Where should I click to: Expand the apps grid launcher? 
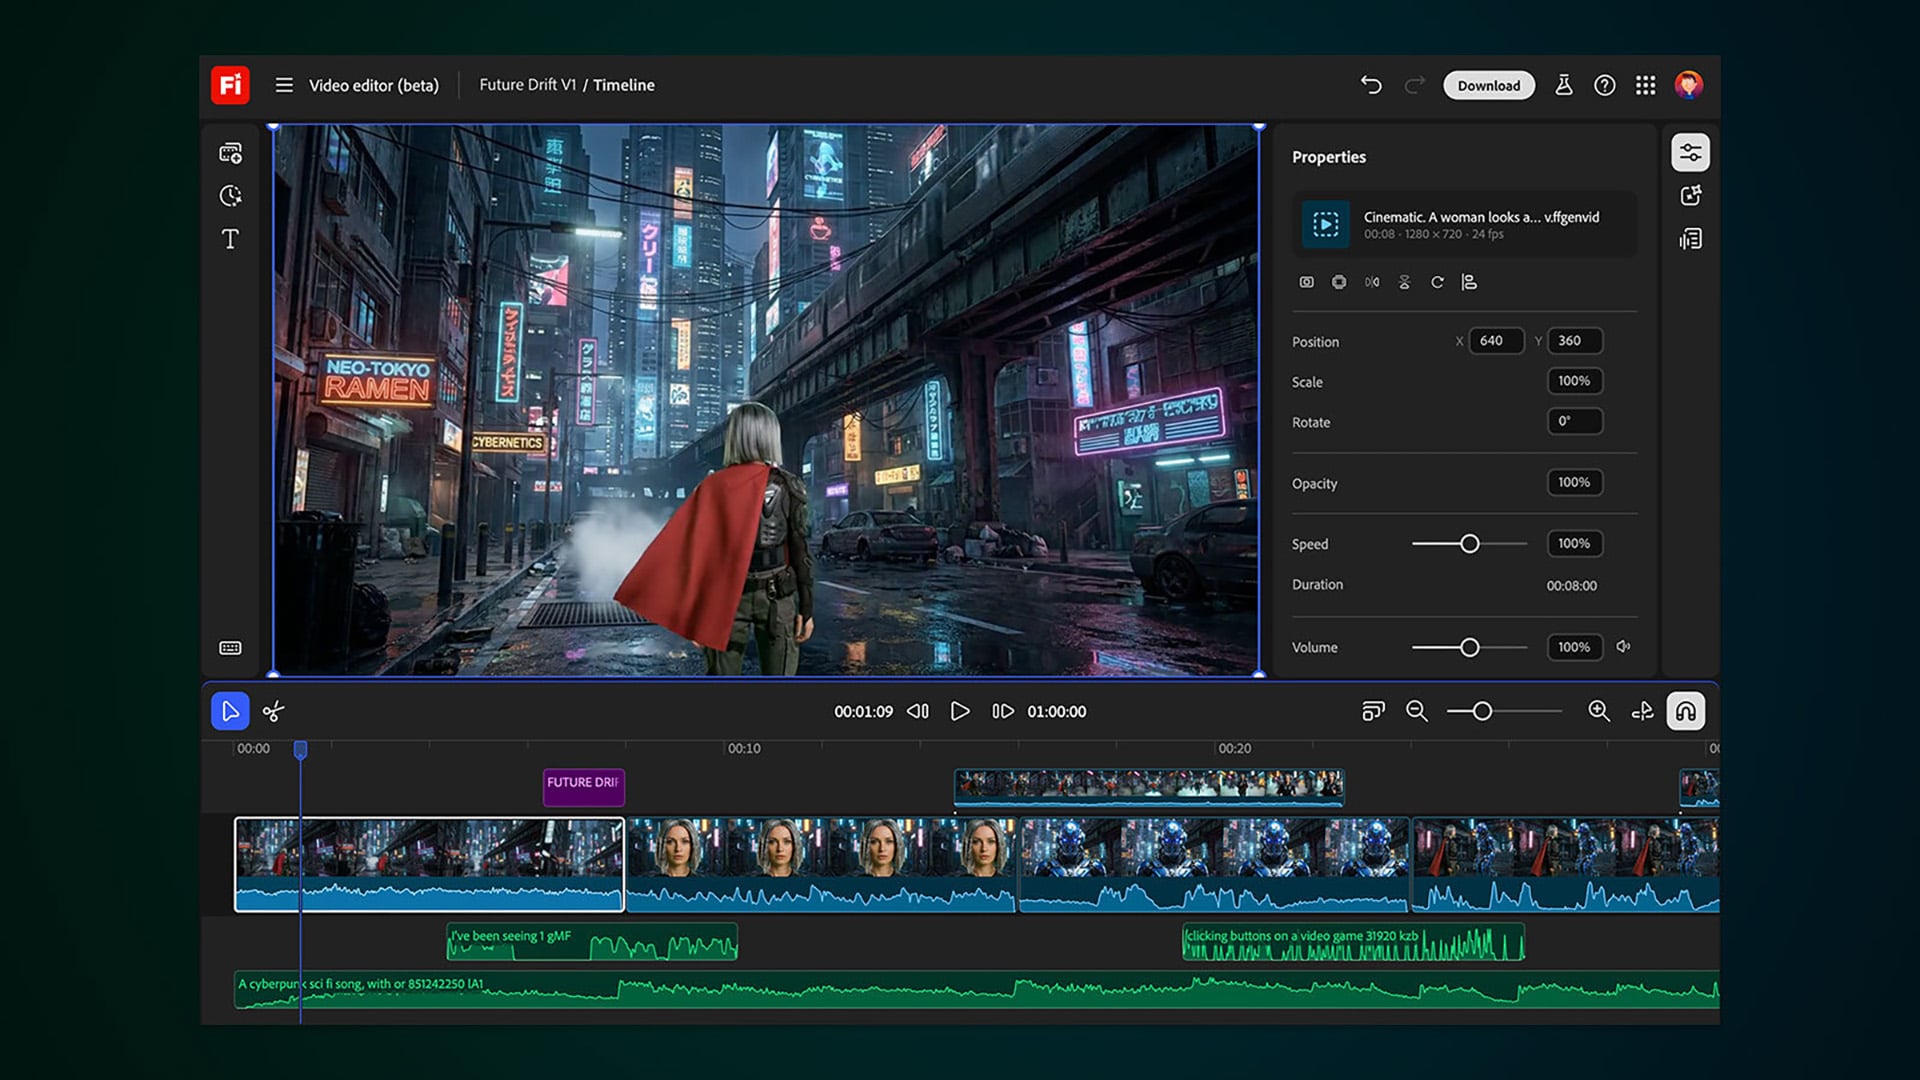pos(1645,85)
